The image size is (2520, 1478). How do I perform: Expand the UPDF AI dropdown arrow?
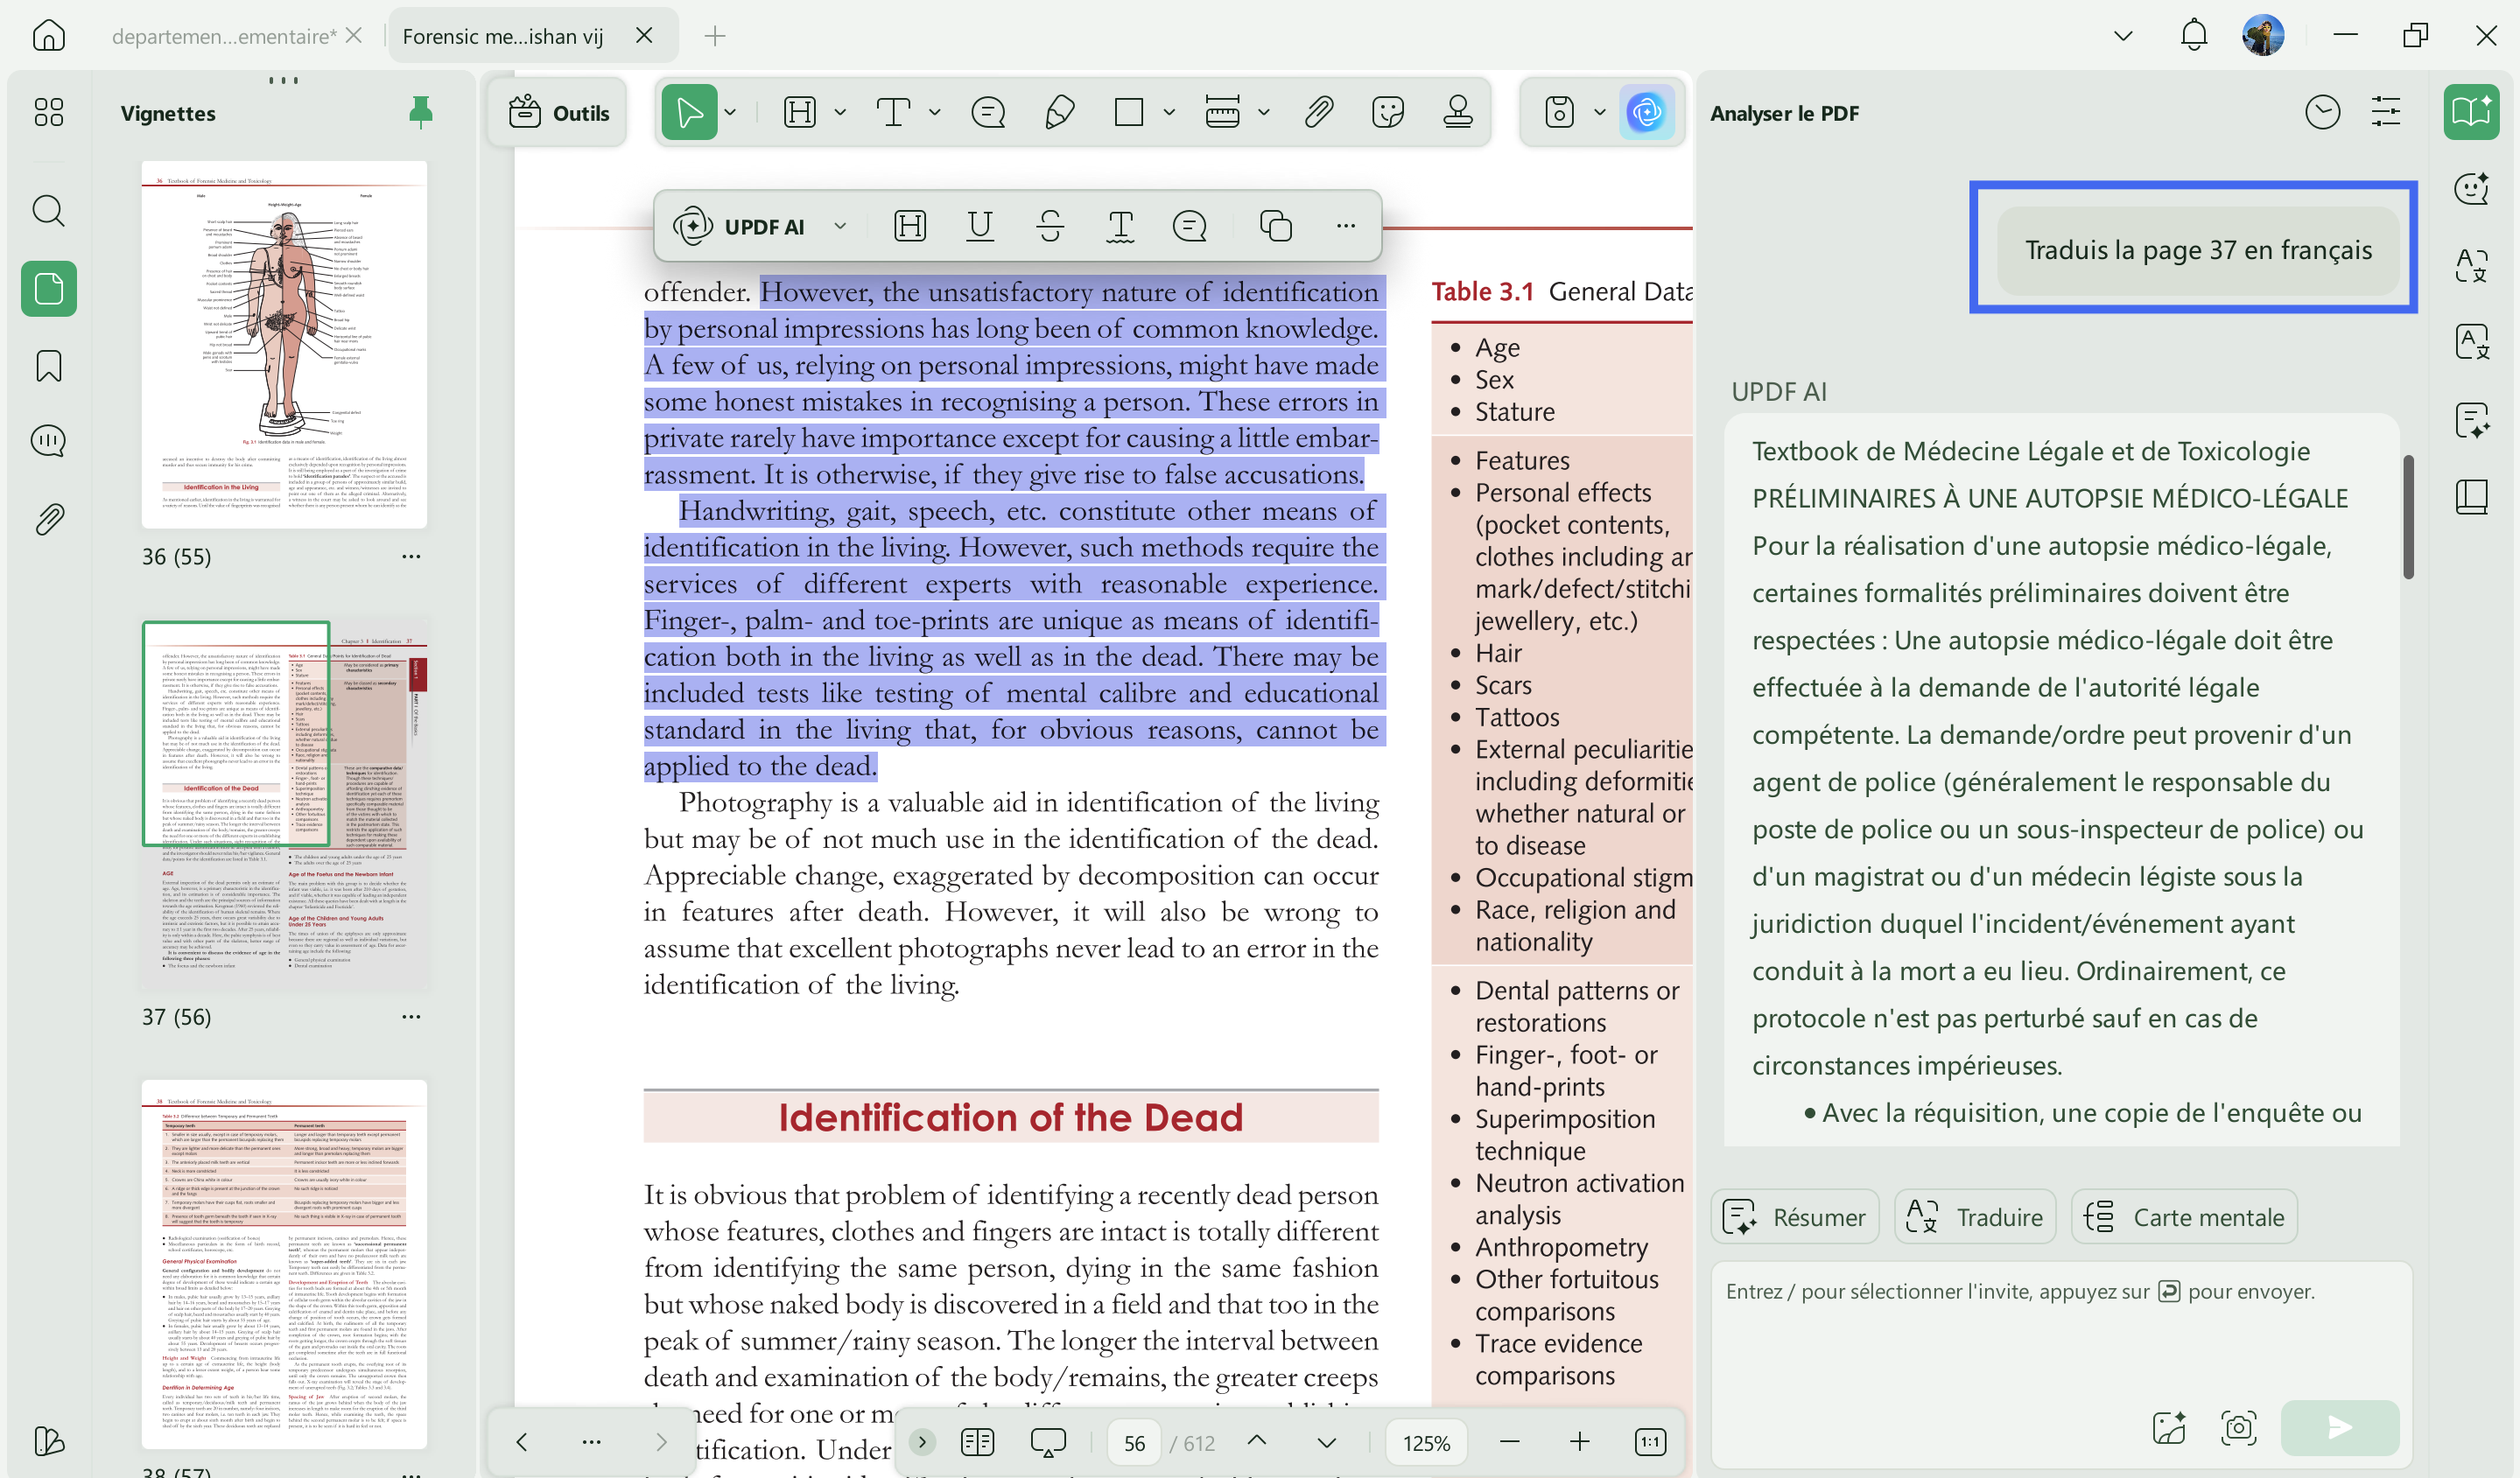point(840,226)
